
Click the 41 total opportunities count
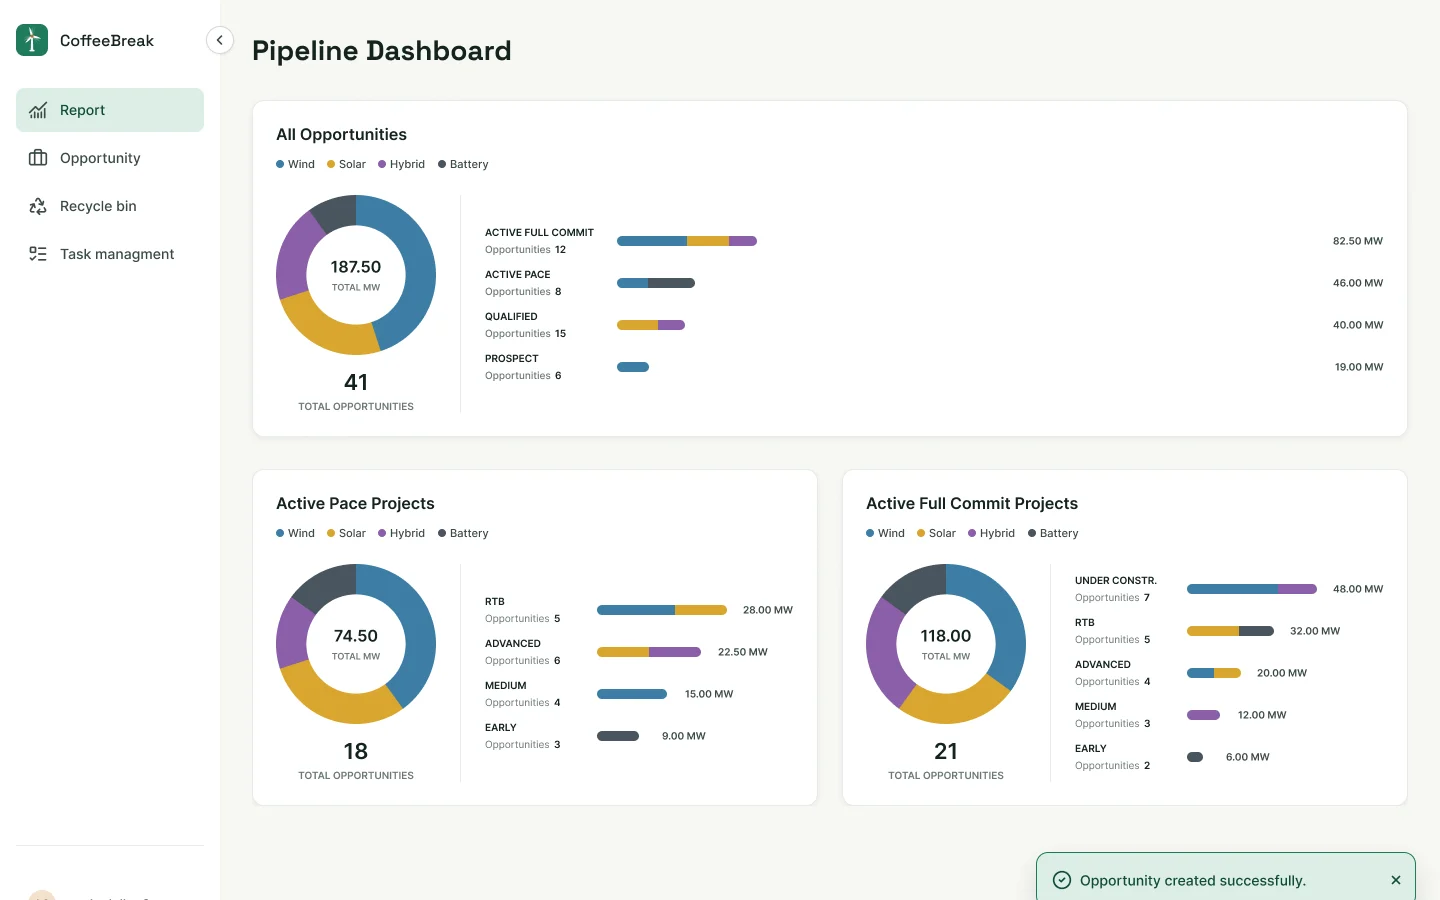tap(356, 382)
